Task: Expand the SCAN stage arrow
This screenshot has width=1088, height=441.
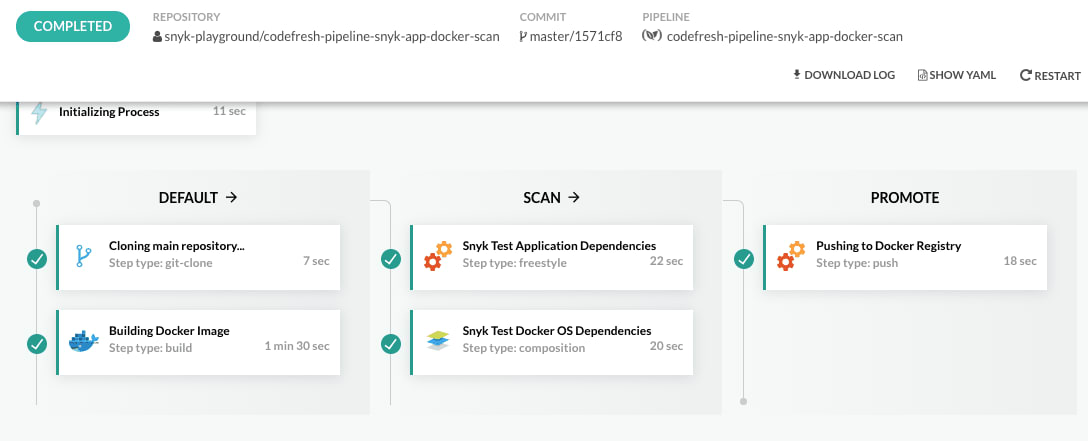Action: coord(574,198)
